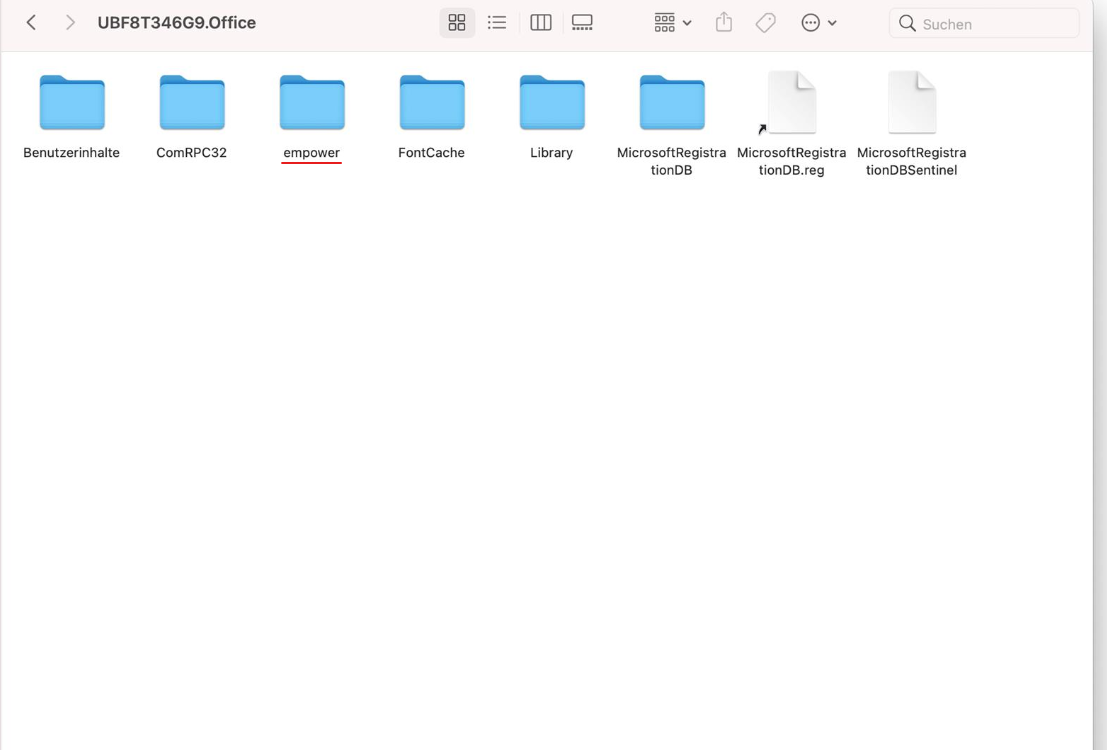Open the group-by options dropdown
Screen dimensions: 1107x750
coord(672,23)
